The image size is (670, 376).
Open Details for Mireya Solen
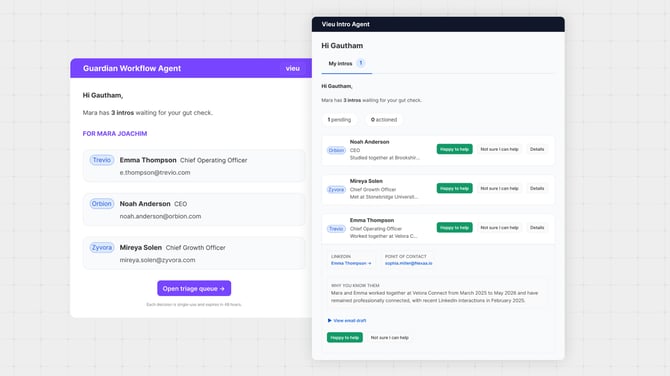[537, 188]
